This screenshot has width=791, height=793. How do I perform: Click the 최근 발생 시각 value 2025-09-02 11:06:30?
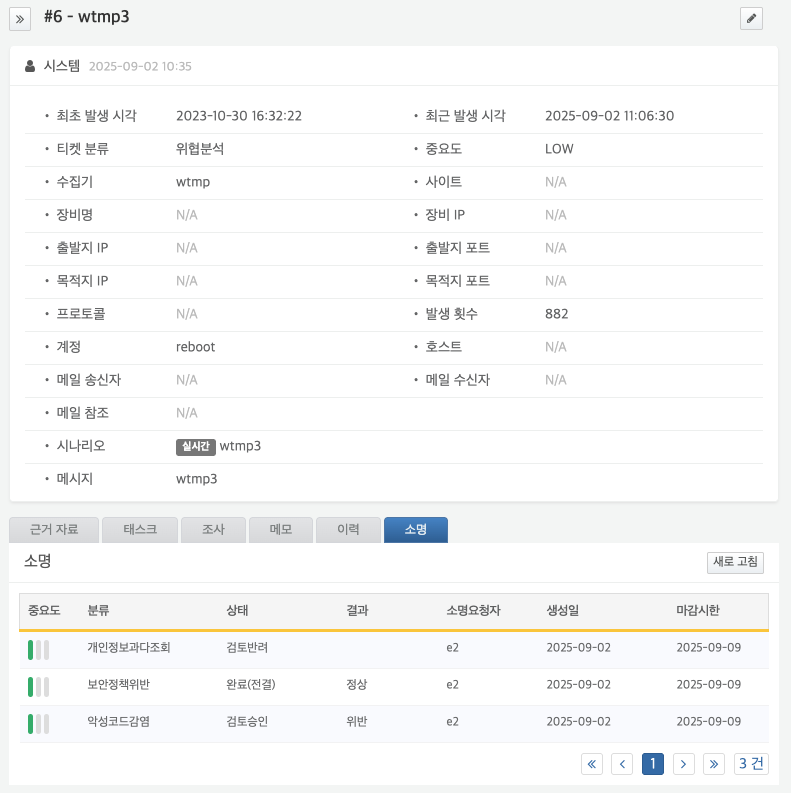609,116
